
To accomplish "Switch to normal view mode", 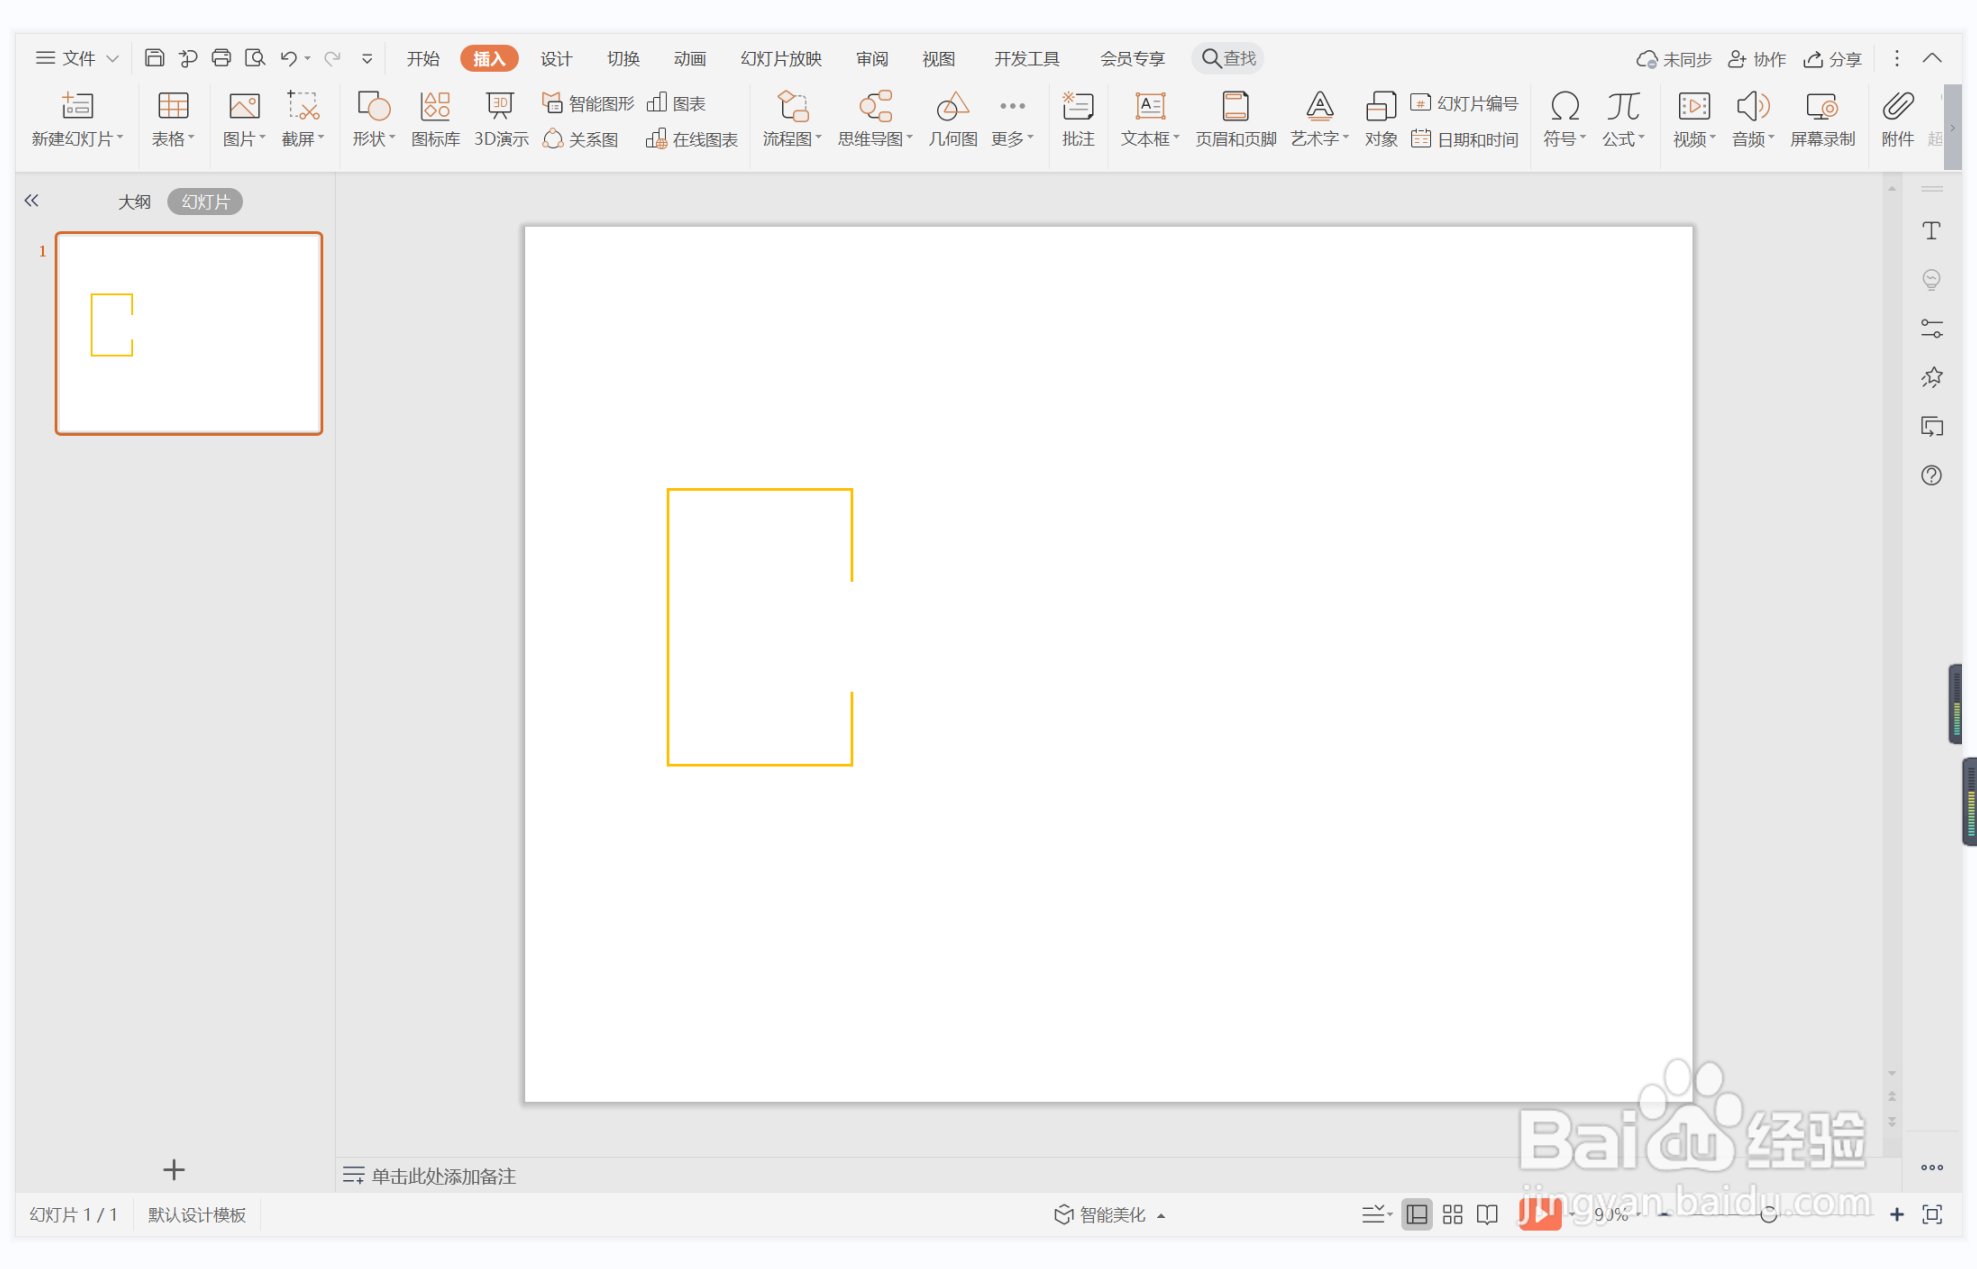I will (x=1417, y=1214).
